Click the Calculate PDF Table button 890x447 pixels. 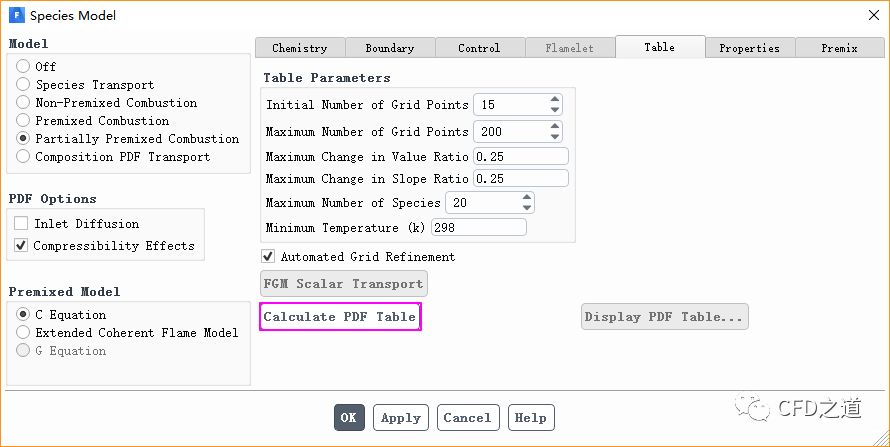click(x=340, y=317)
